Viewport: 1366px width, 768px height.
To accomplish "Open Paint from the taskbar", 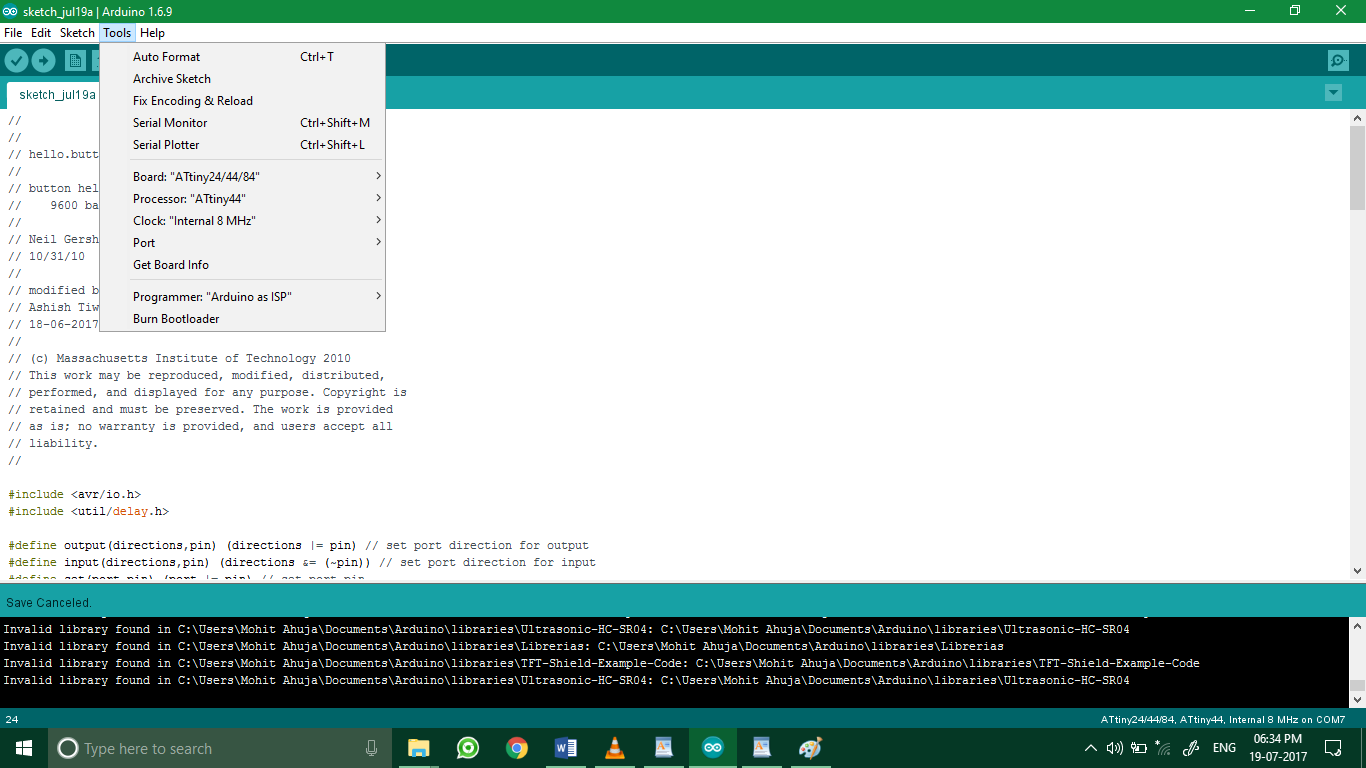I will (810, 748).
